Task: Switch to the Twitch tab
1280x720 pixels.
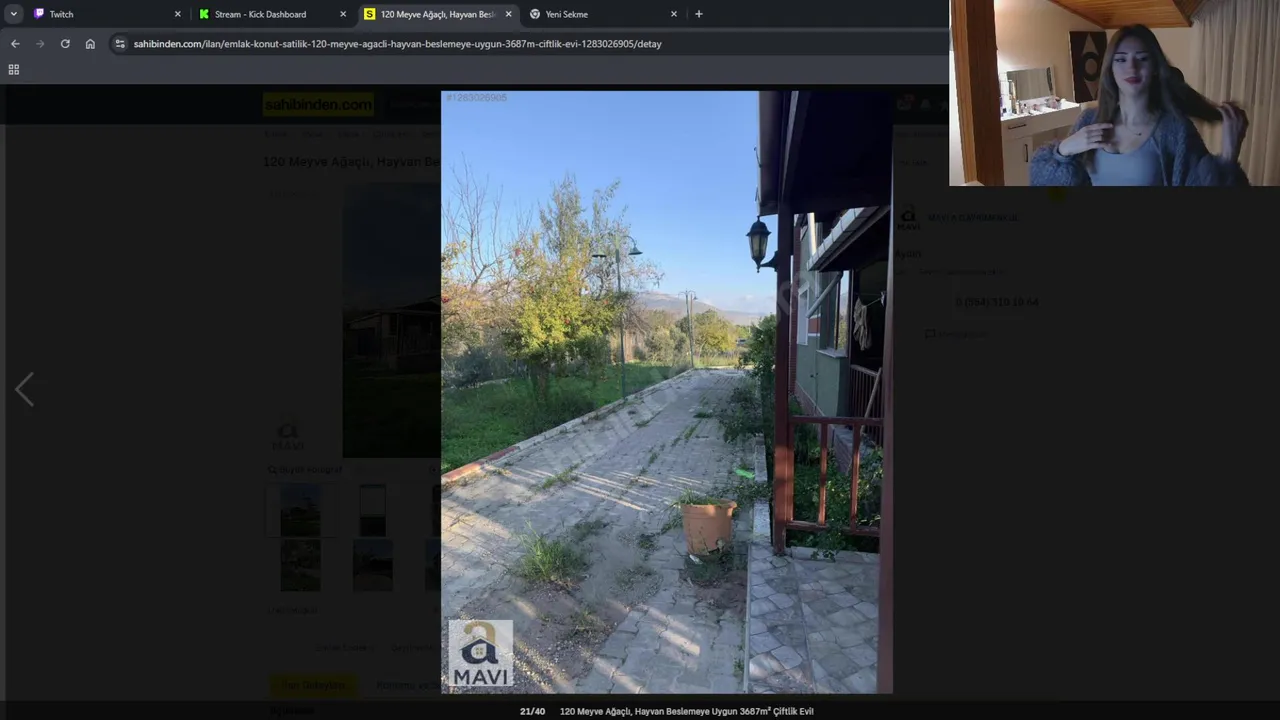Action: 105,14
